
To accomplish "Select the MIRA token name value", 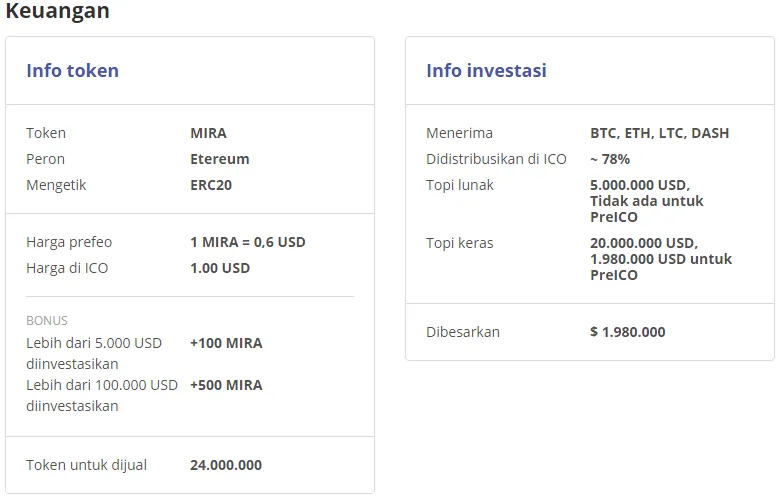I will coord(208,133).
